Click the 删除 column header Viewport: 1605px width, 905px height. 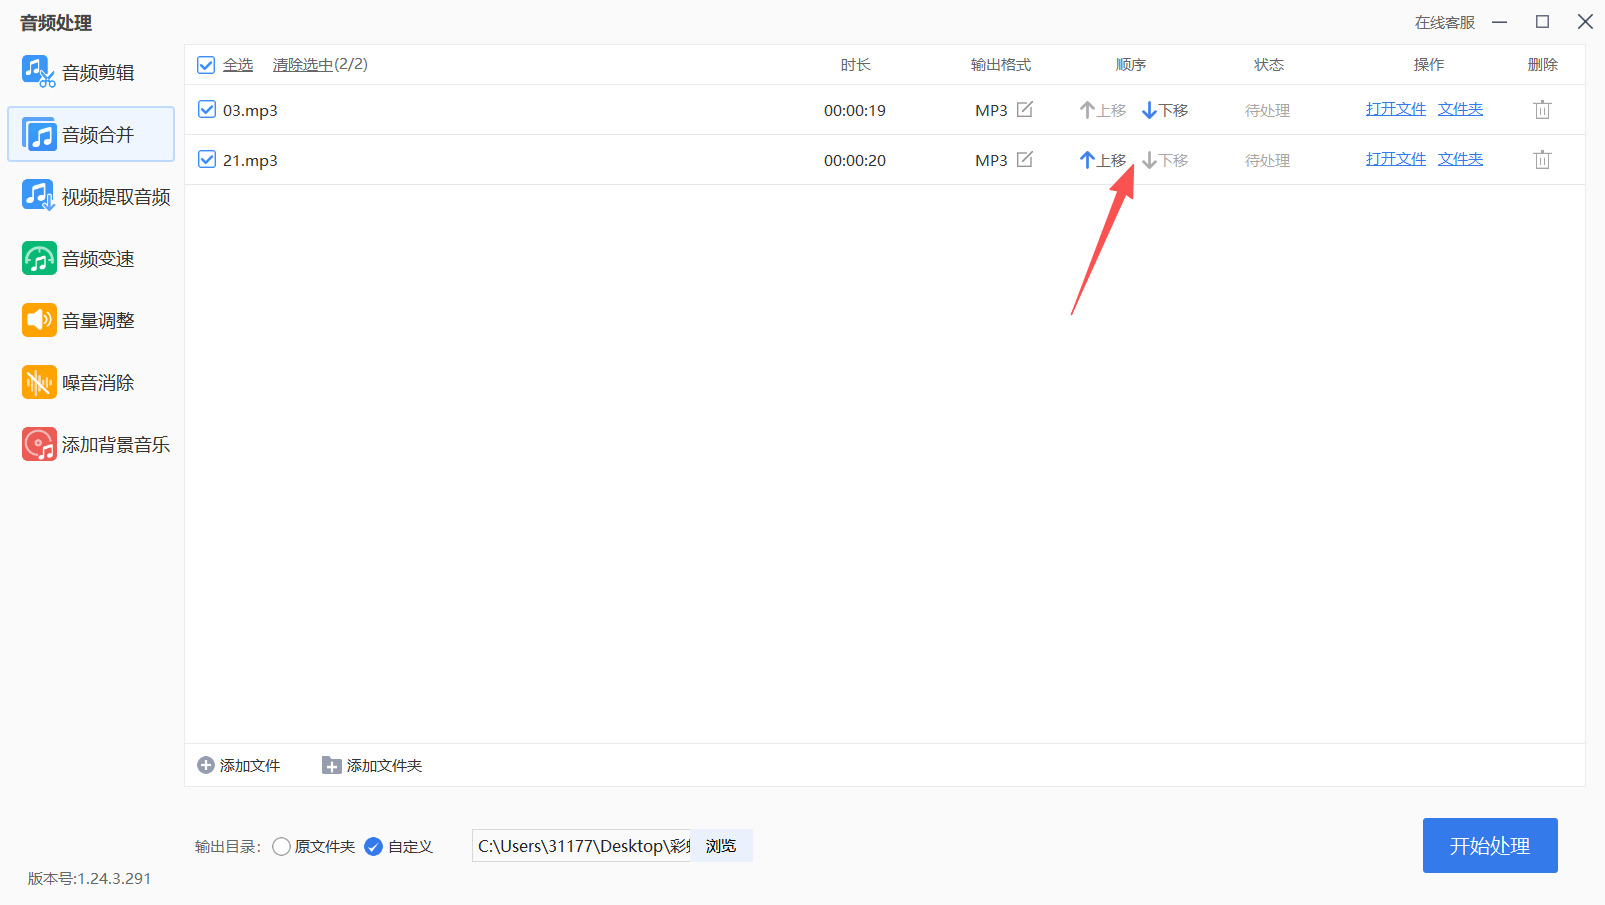(1543, 65)
